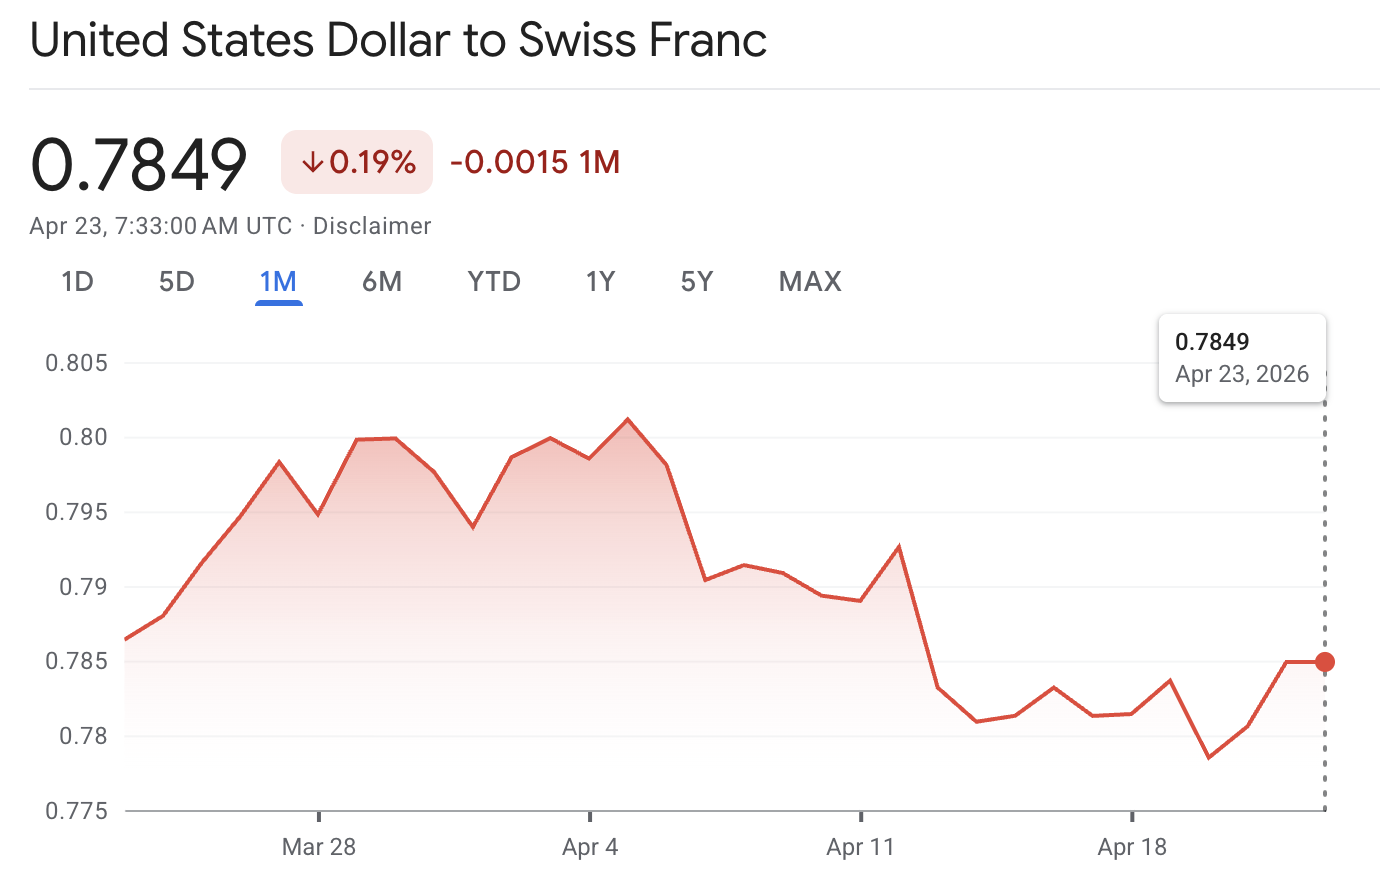Select the chart endpoint marker dot
Screen dimensions: 1380x890
pyautogui.click(x=1324, y=660)
